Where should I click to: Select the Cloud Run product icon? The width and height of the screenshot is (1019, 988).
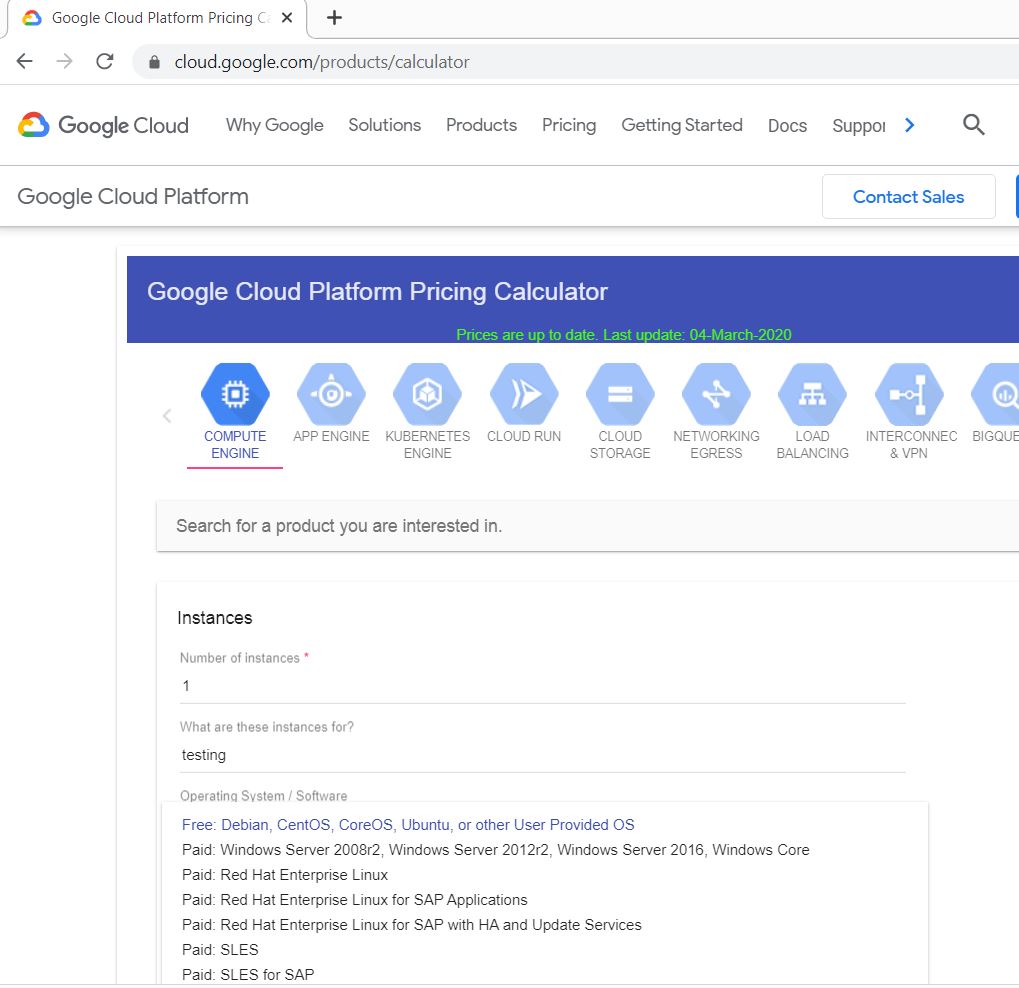point(524,394)
